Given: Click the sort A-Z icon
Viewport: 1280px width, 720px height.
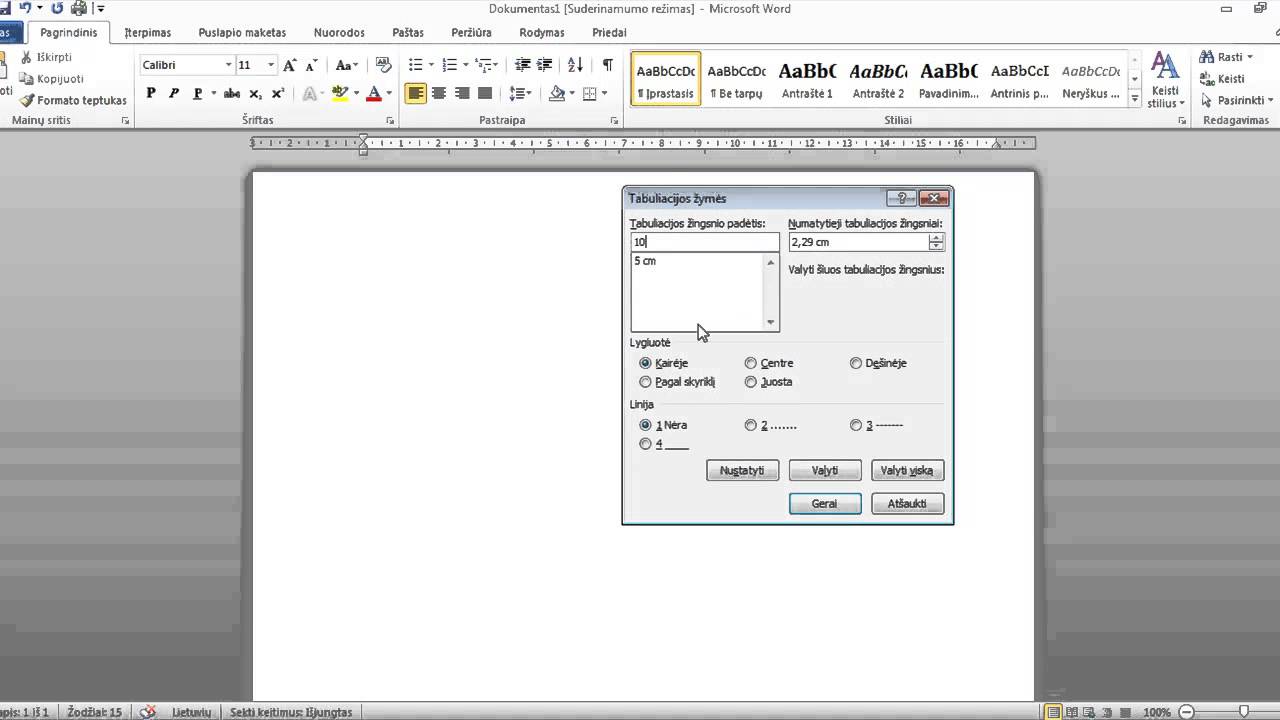Looking at the screenshot, I should point(575,65).
